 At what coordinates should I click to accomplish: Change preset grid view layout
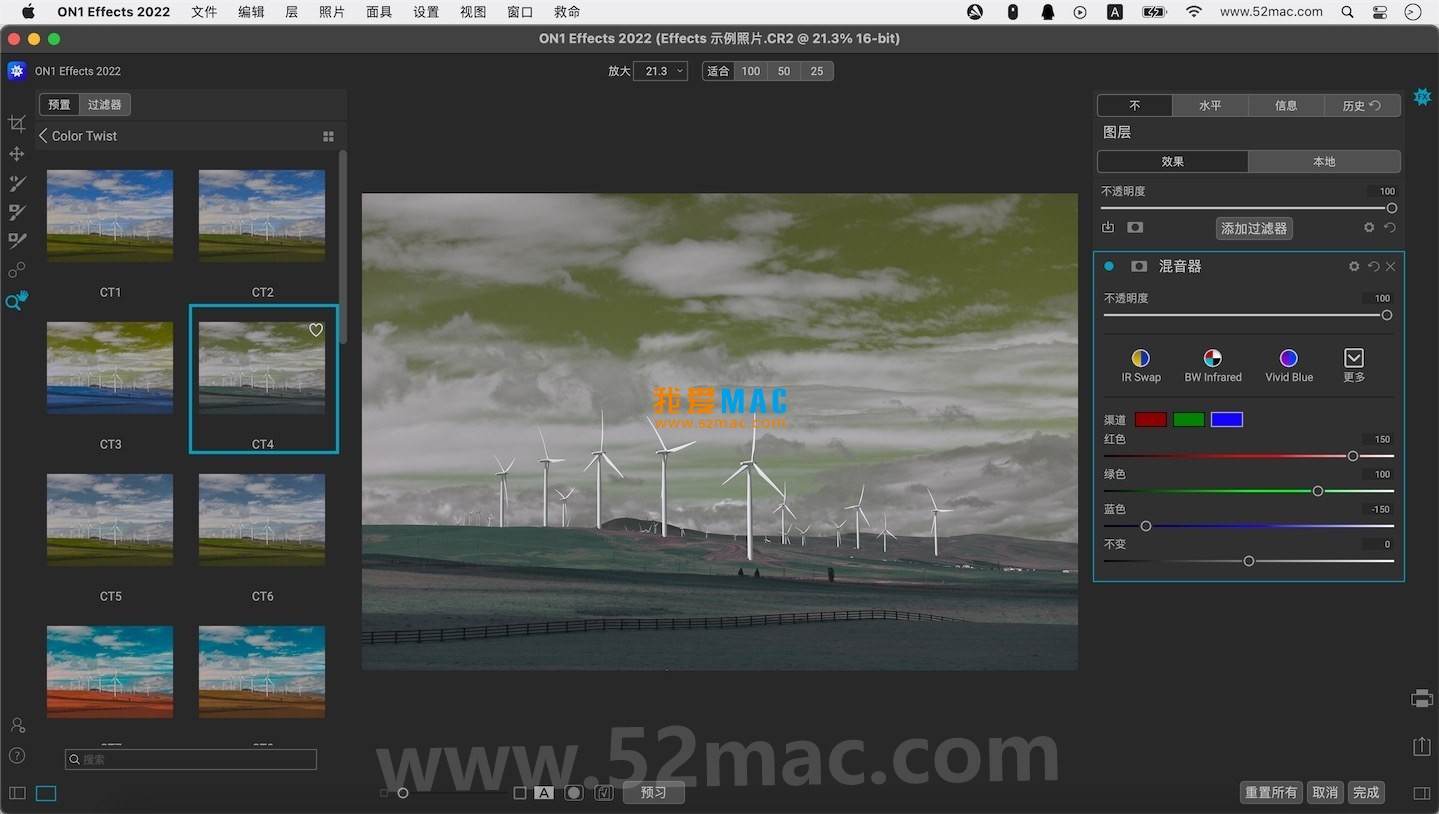point(328,137)
